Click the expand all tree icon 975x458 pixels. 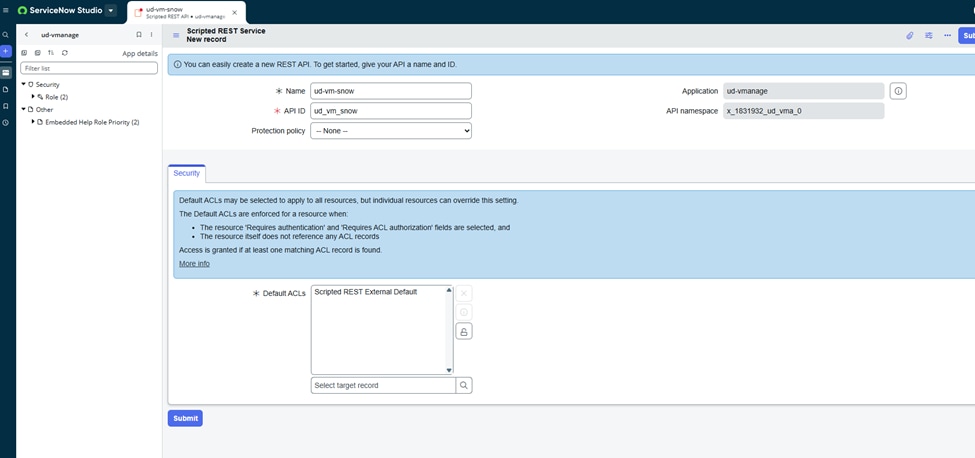[x=24, y=53]
